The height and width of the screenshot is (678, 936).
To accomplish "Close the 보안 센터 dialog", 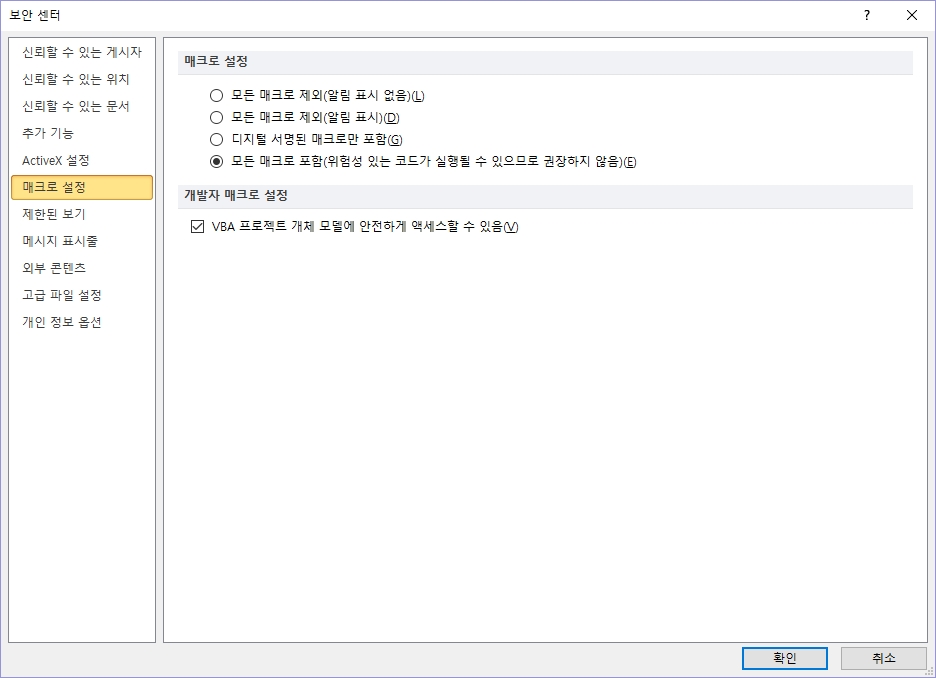I will click(x=912, y=16).
